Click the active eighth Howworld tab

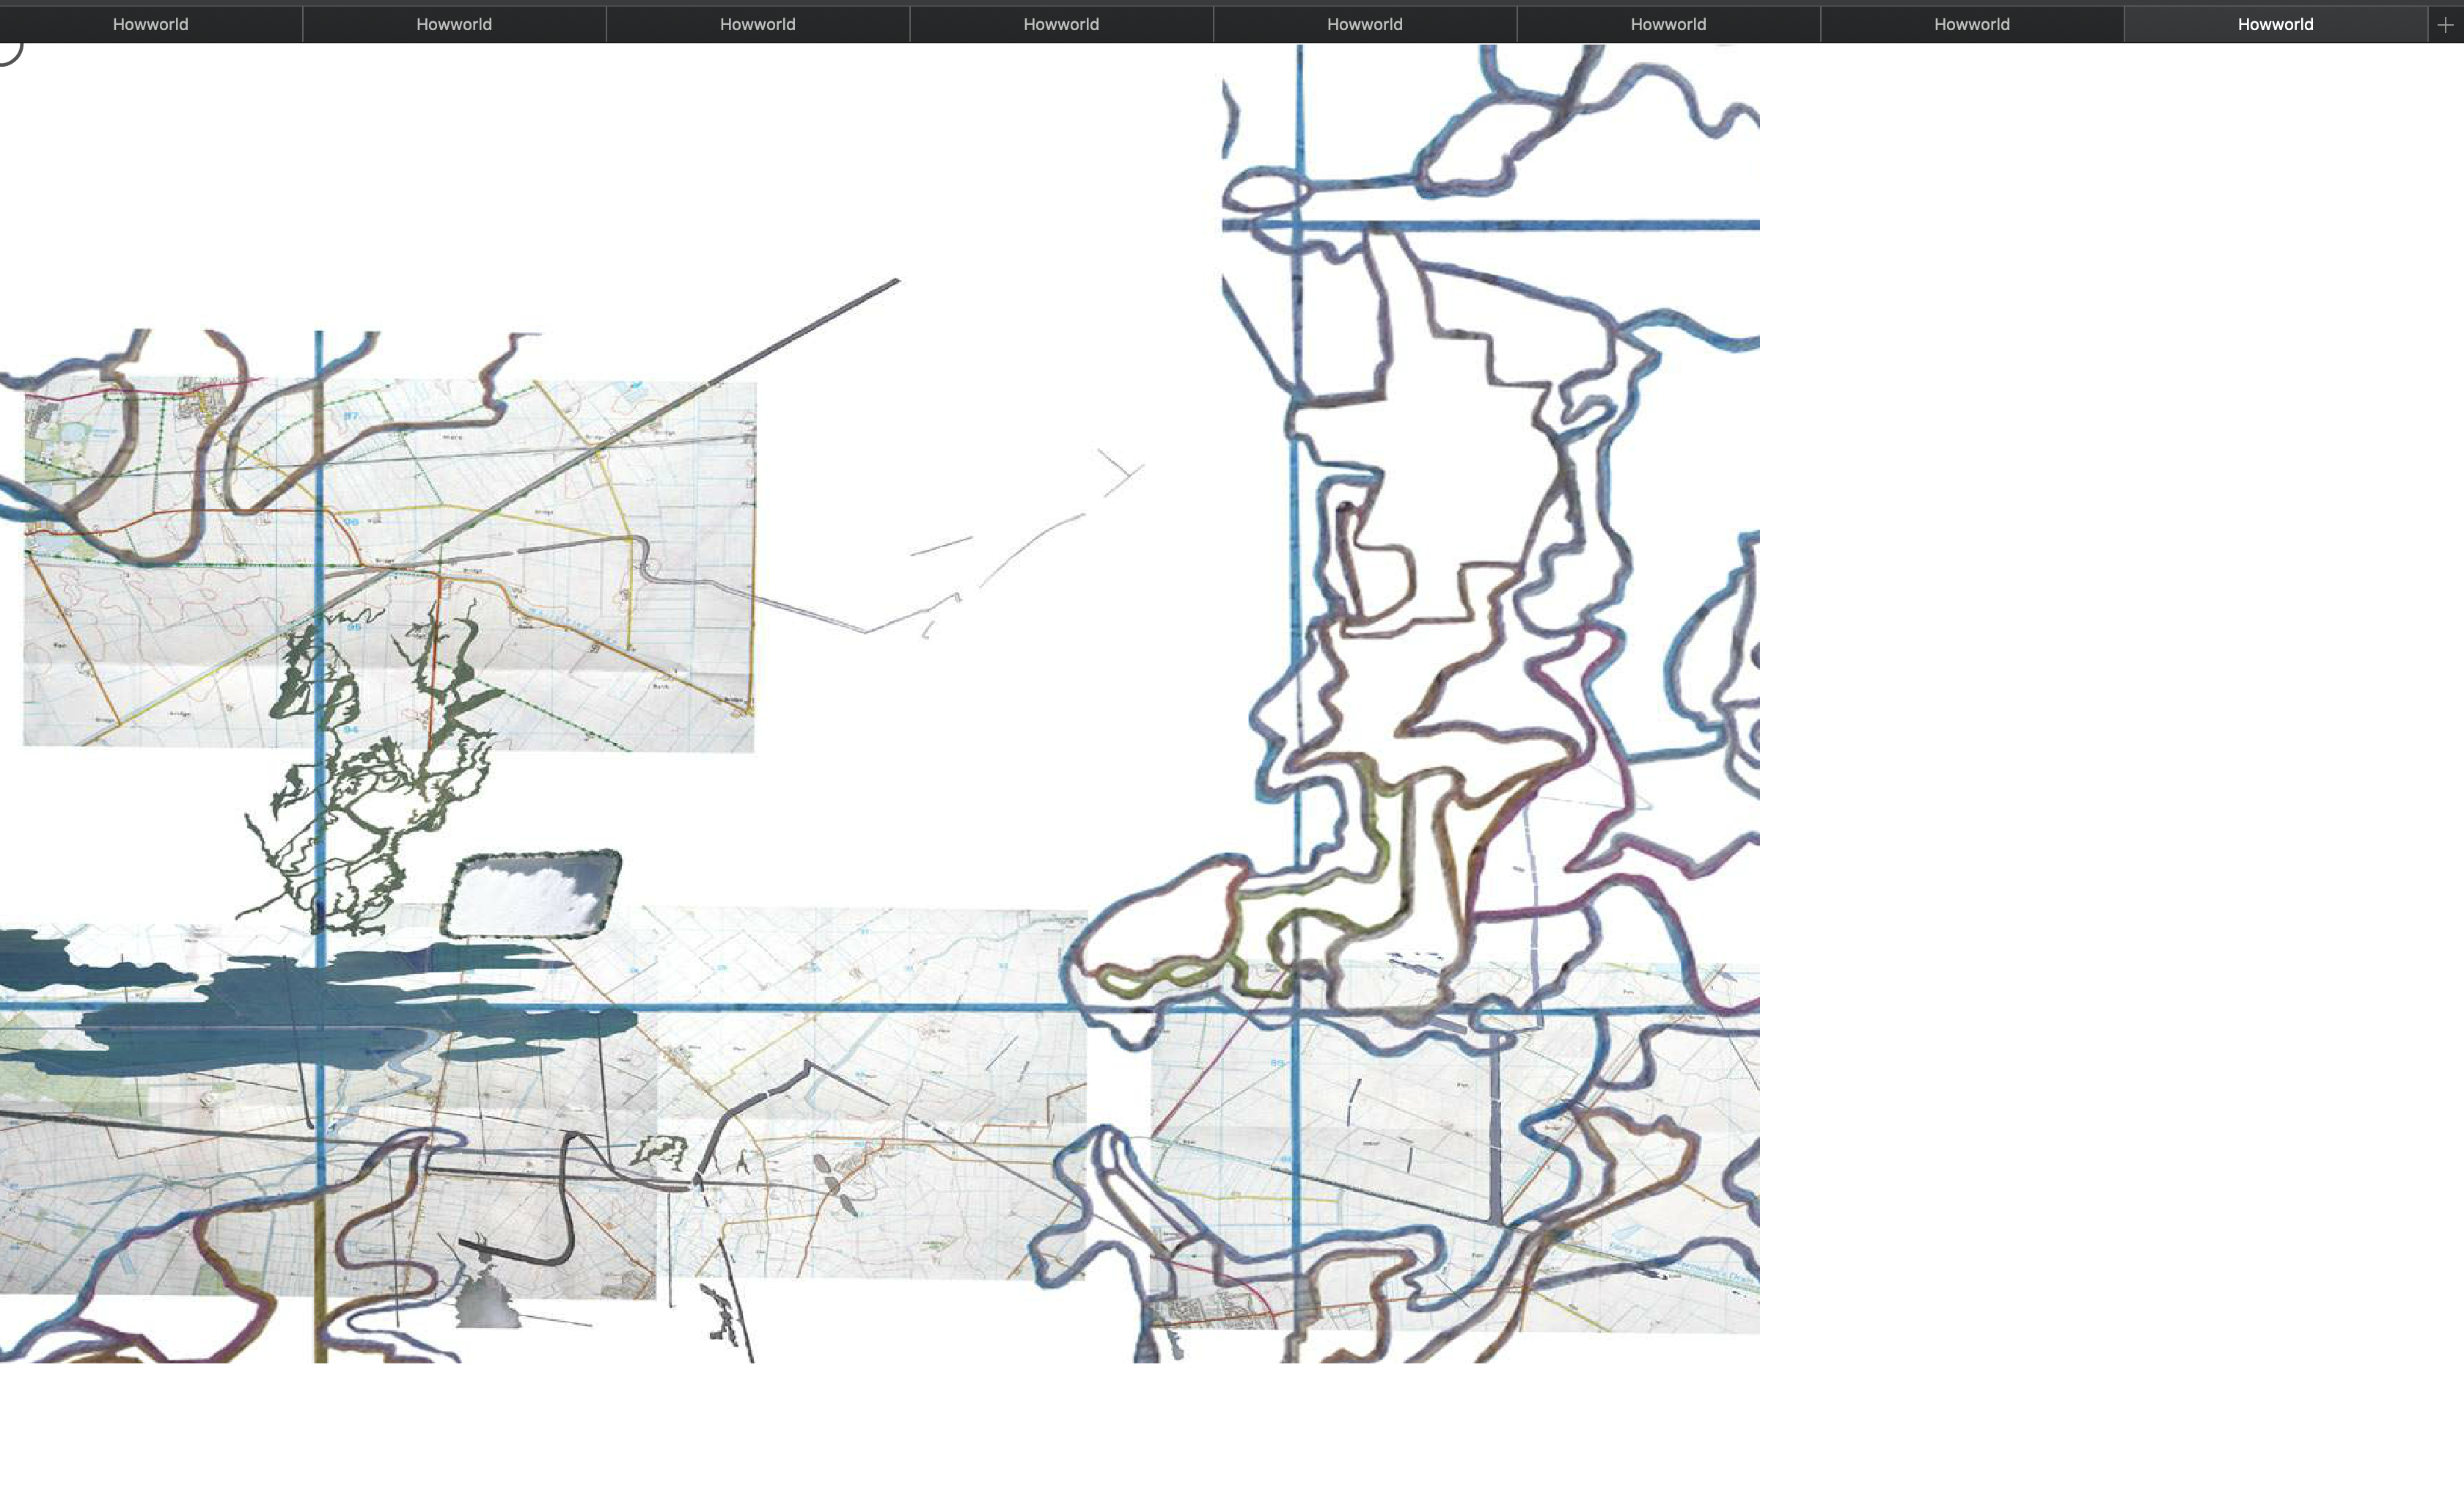2275,24
